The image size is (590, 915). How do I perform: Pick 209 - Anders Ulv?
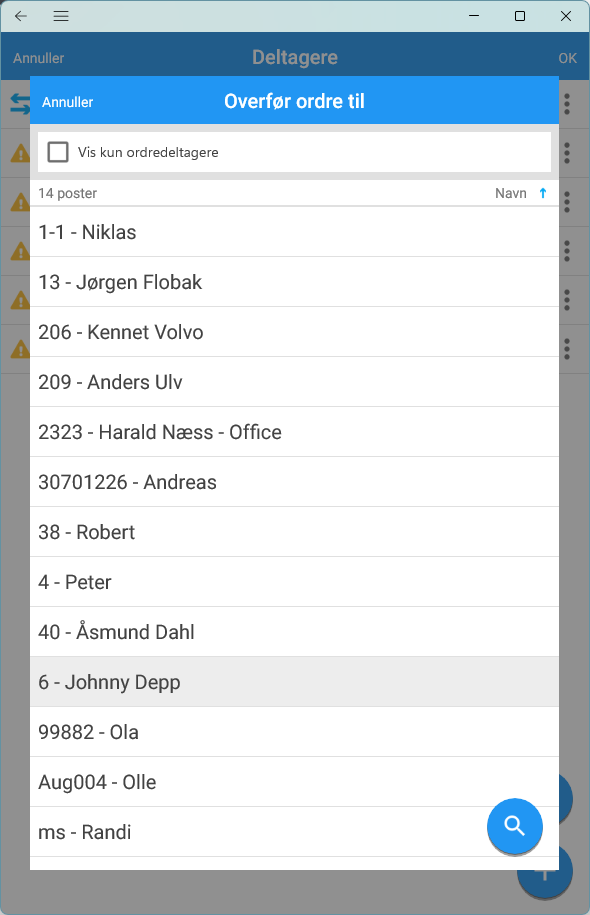[x=294, y=382]
